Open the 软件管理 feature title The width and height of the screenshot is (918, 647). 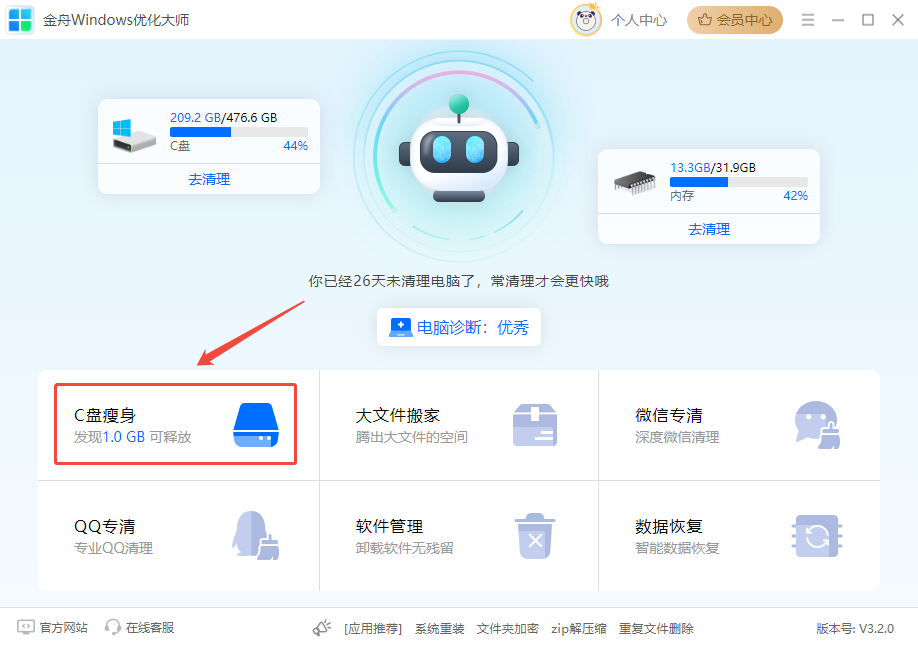coord(389,526)
